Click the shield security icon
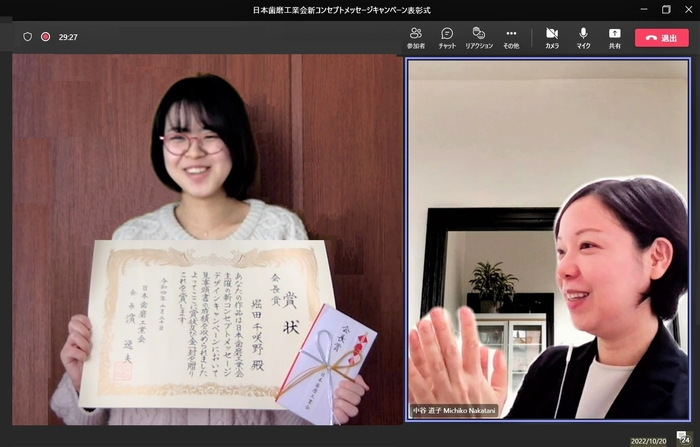The image size is (700, 447). (27, 37)
